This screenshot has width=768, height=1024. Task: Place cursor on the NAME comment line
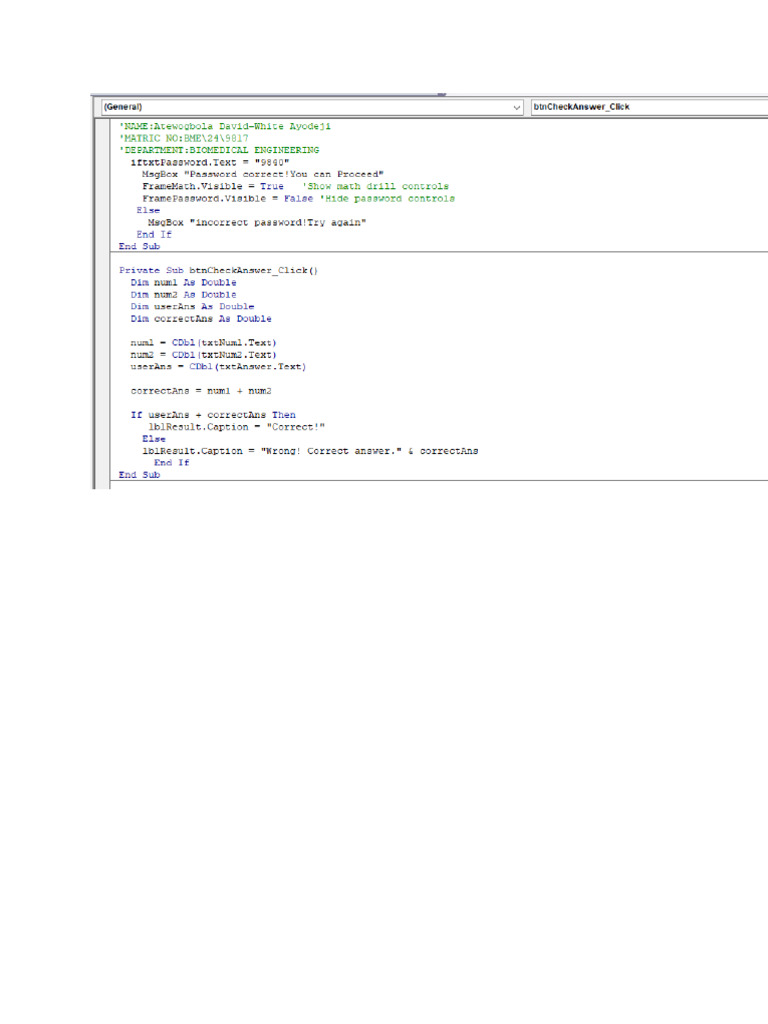225,126
